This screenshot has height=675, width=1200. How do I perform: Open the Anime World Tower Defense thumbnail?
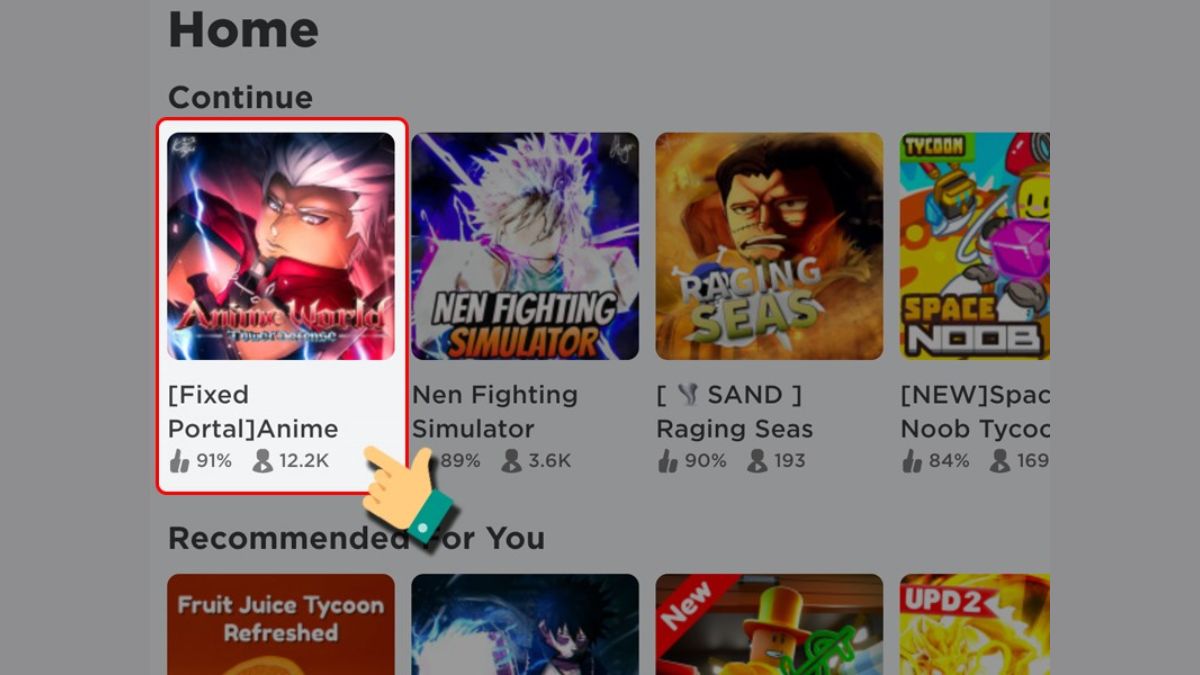[x=281, y=246]
